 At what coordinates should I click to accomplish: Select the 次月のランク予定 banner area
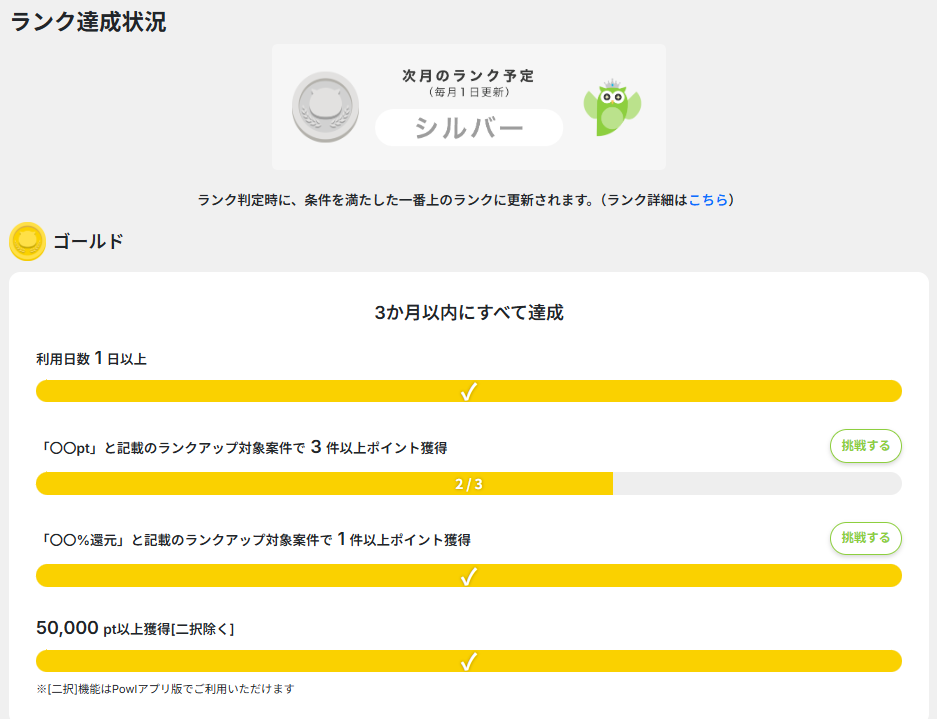coord(467,106)
